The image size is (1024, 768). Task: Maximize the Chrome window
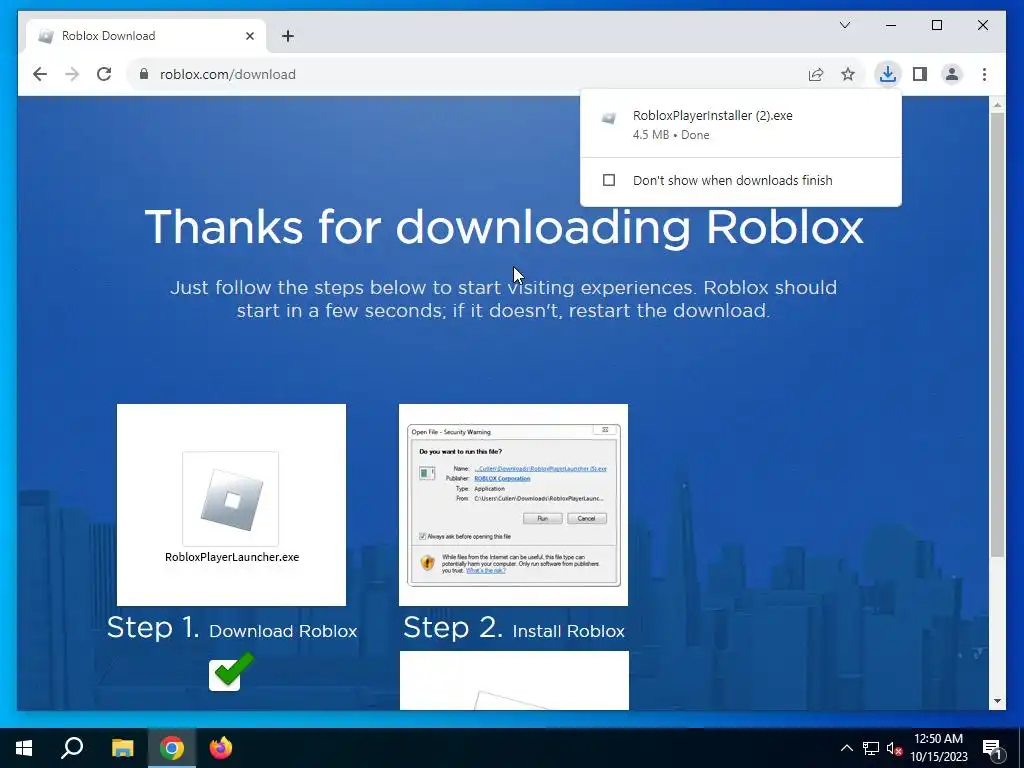[936, 25]
